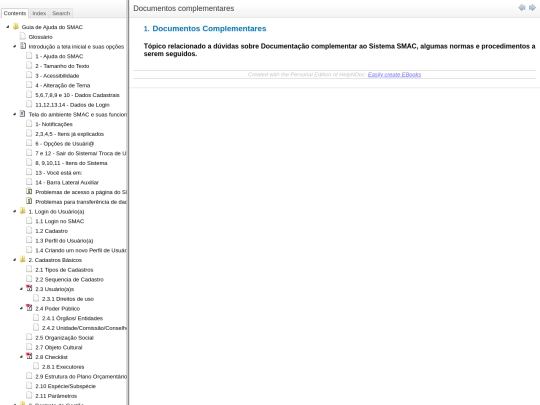
Task: Collapse the '2. Cadastros Básicos' node
Action: (x=14, y=260)
